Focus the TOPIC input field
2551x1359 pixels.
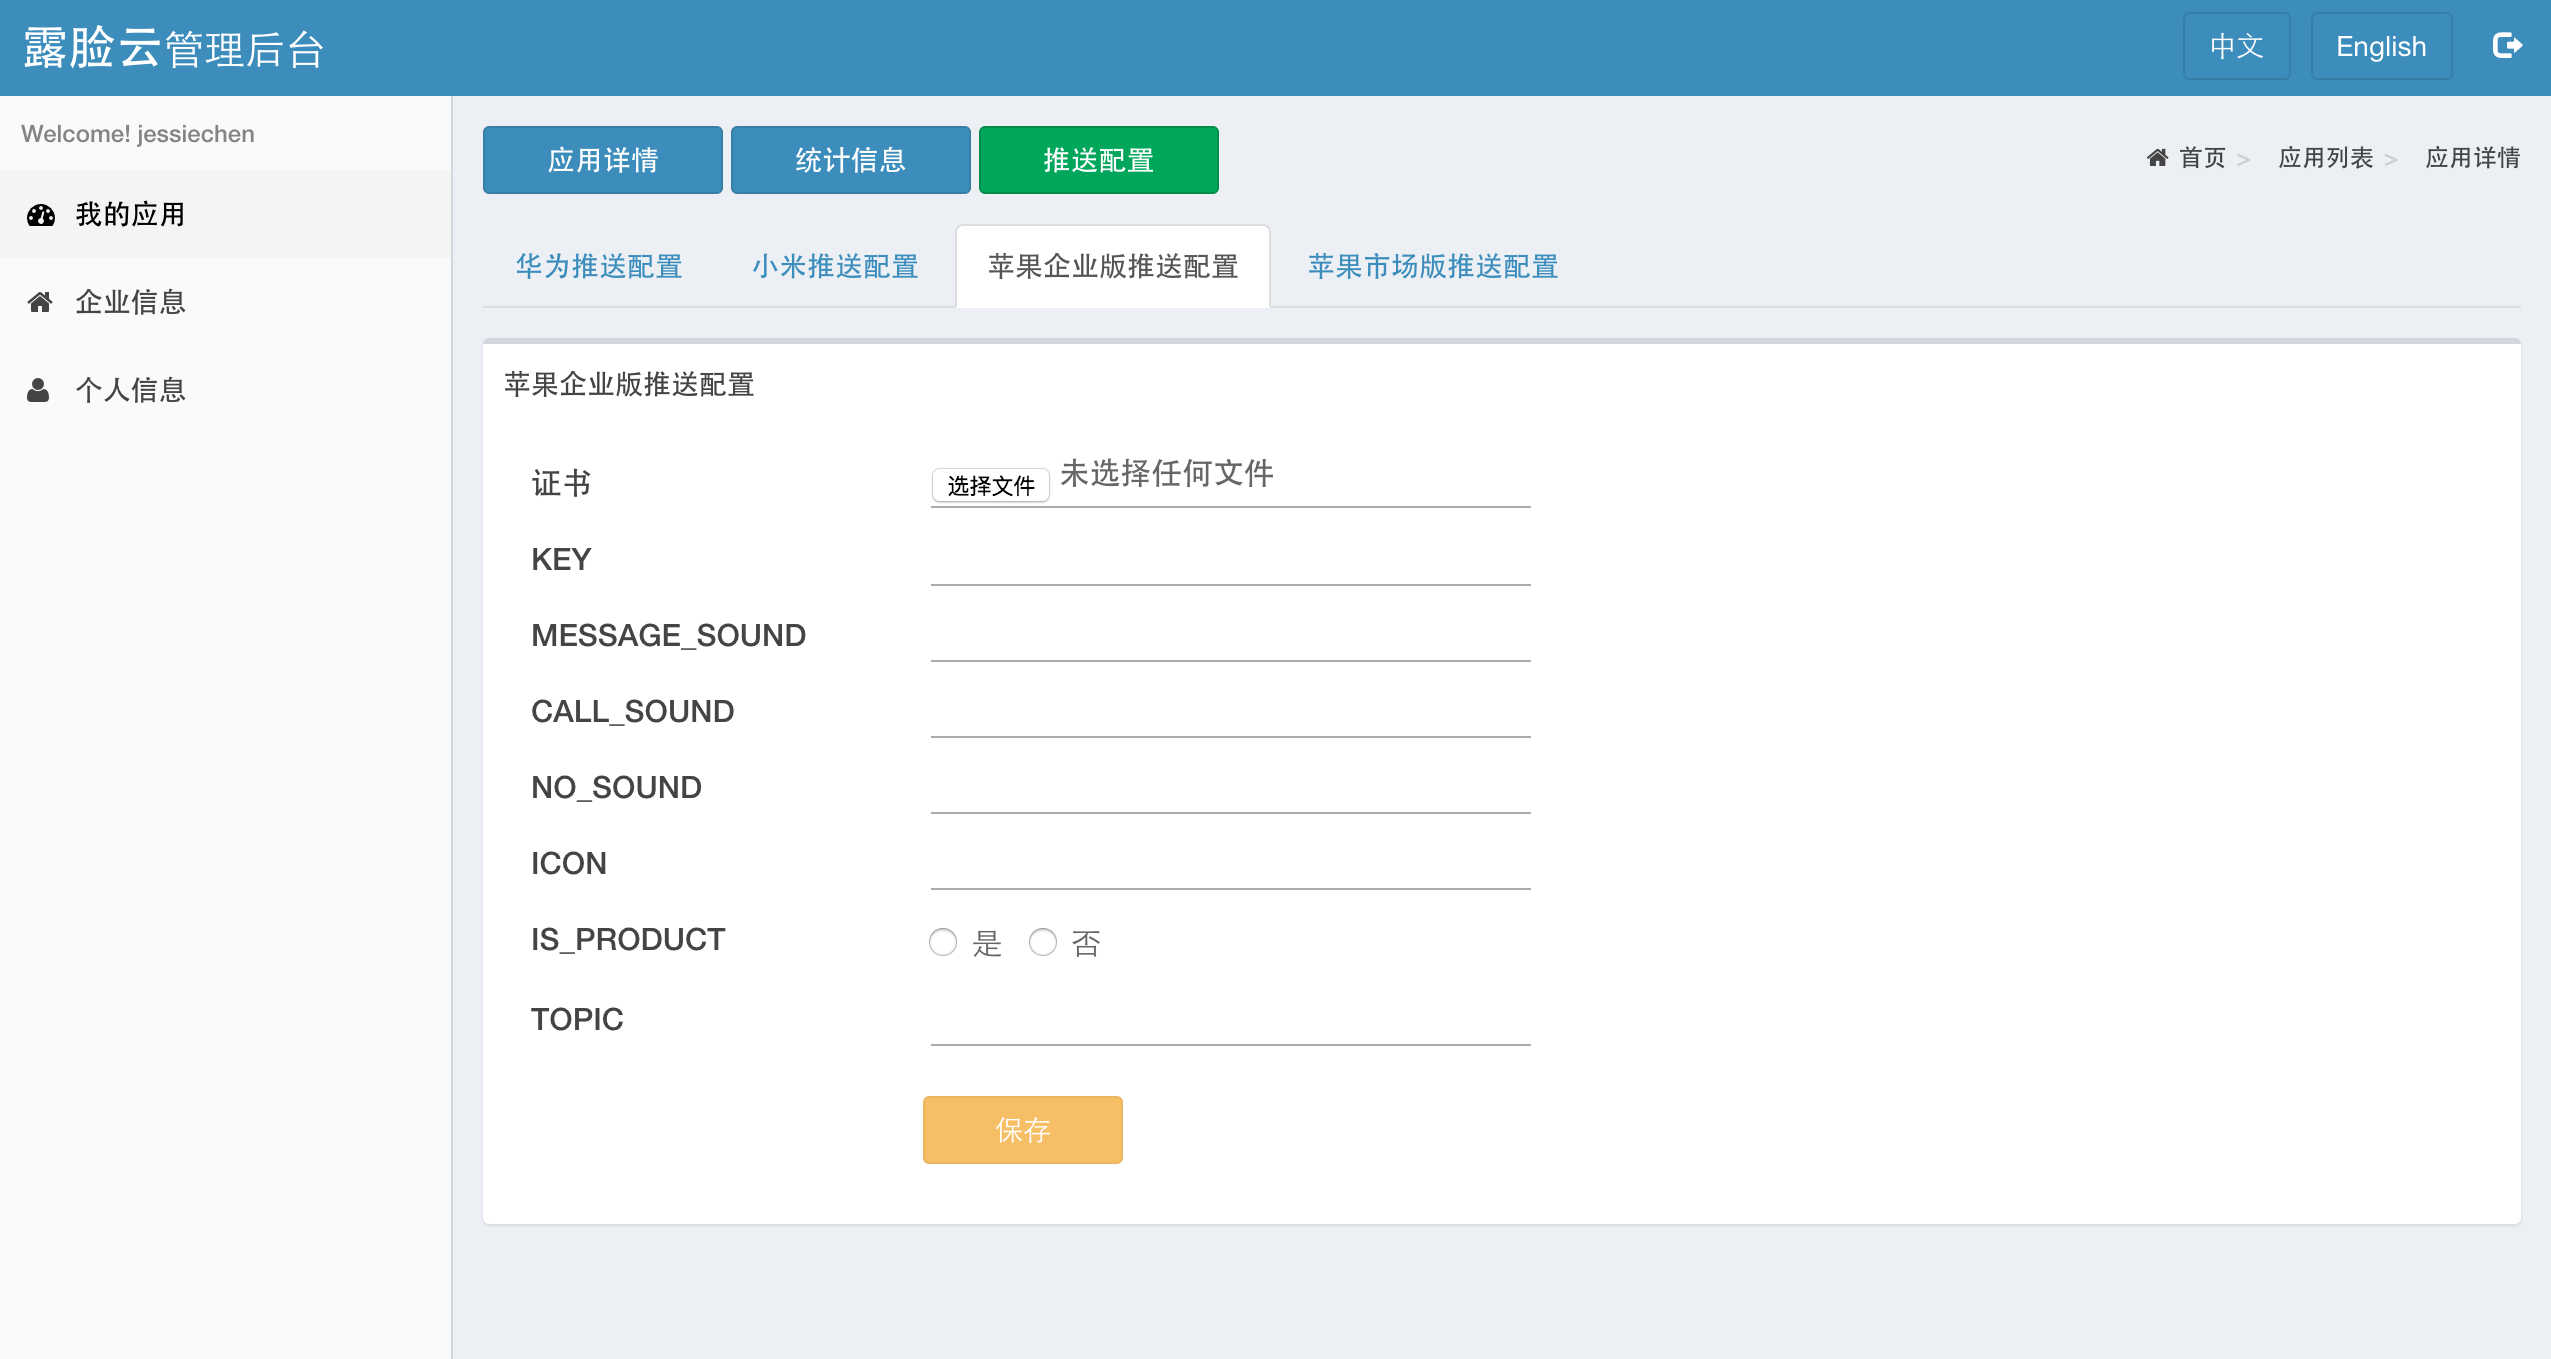1231,1018
